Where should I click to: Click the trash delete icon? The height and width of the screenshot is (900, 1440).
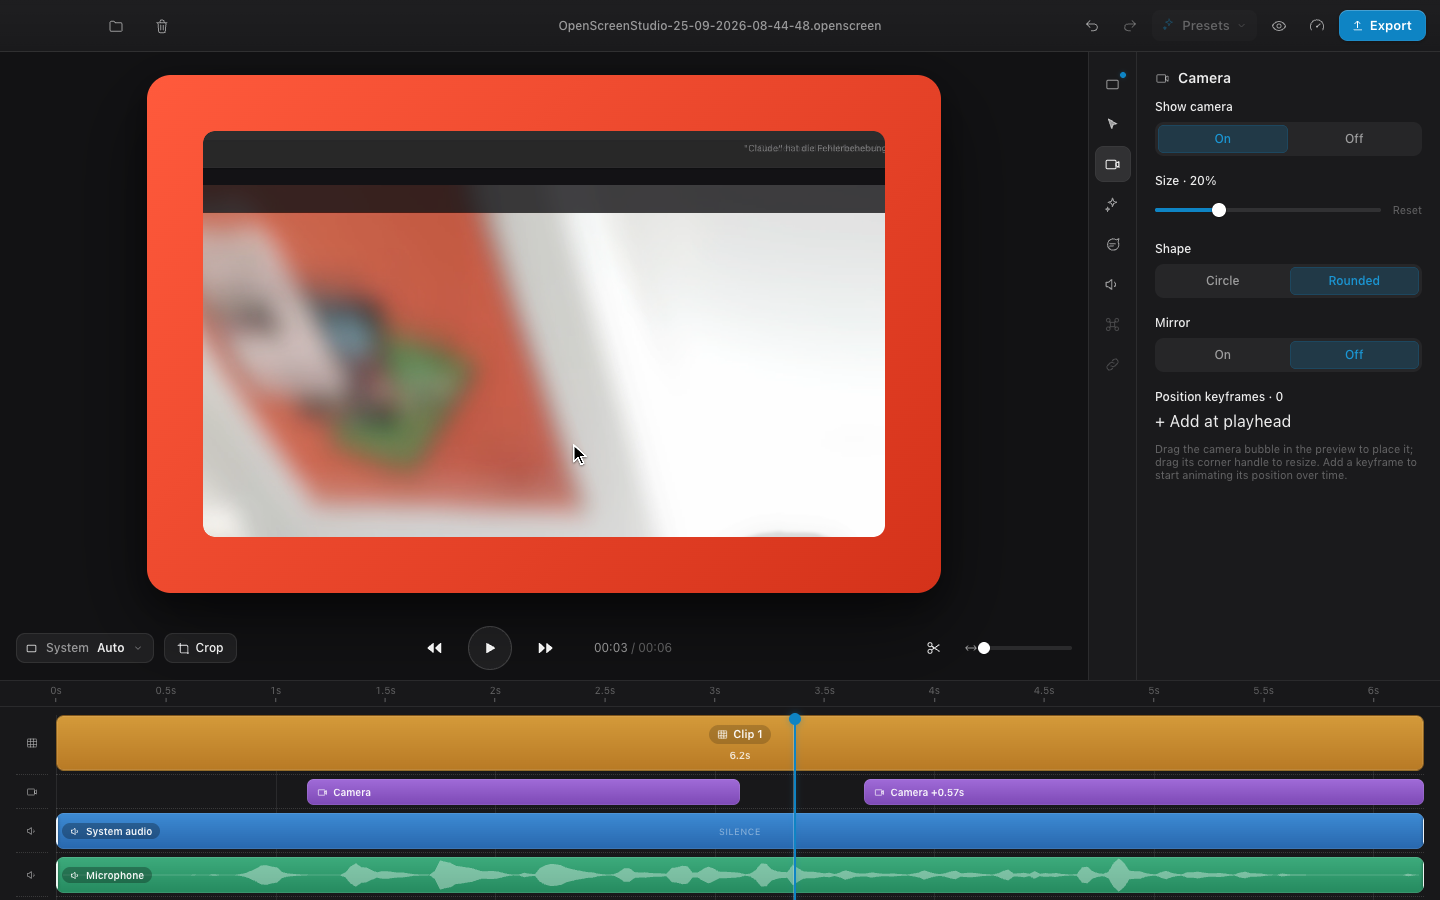click(162, 26)
